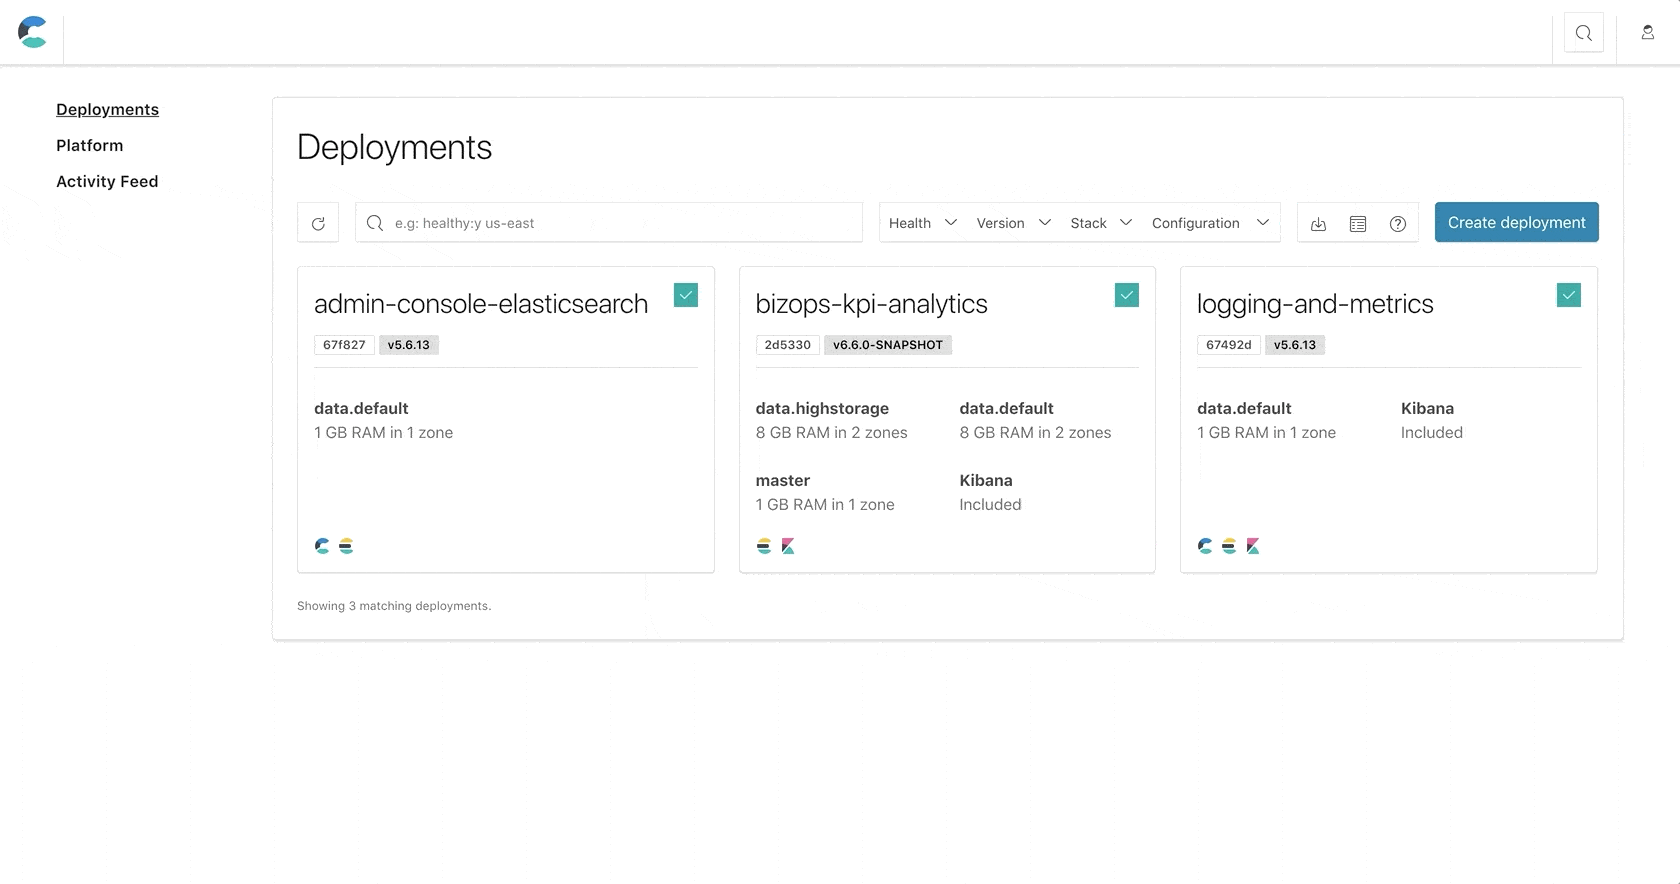
Task: Click v5.6.13 badge on admin-console-elasticsearch
Action: 409,345
